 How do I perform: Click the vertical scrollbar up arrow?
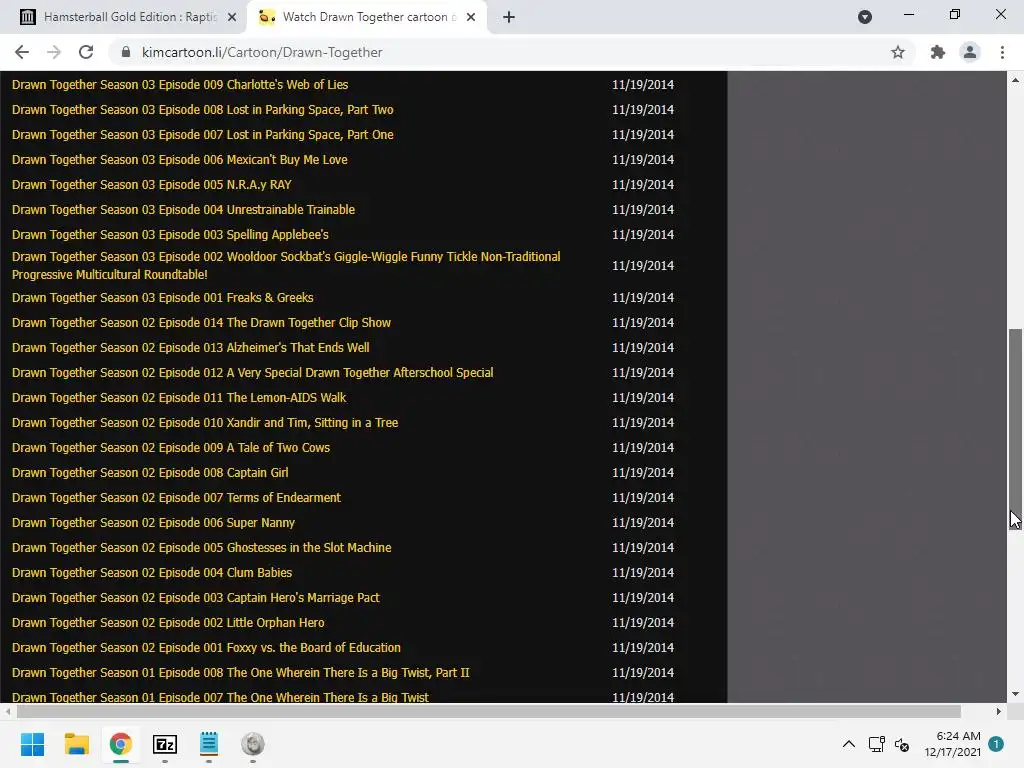(1016, 80)
